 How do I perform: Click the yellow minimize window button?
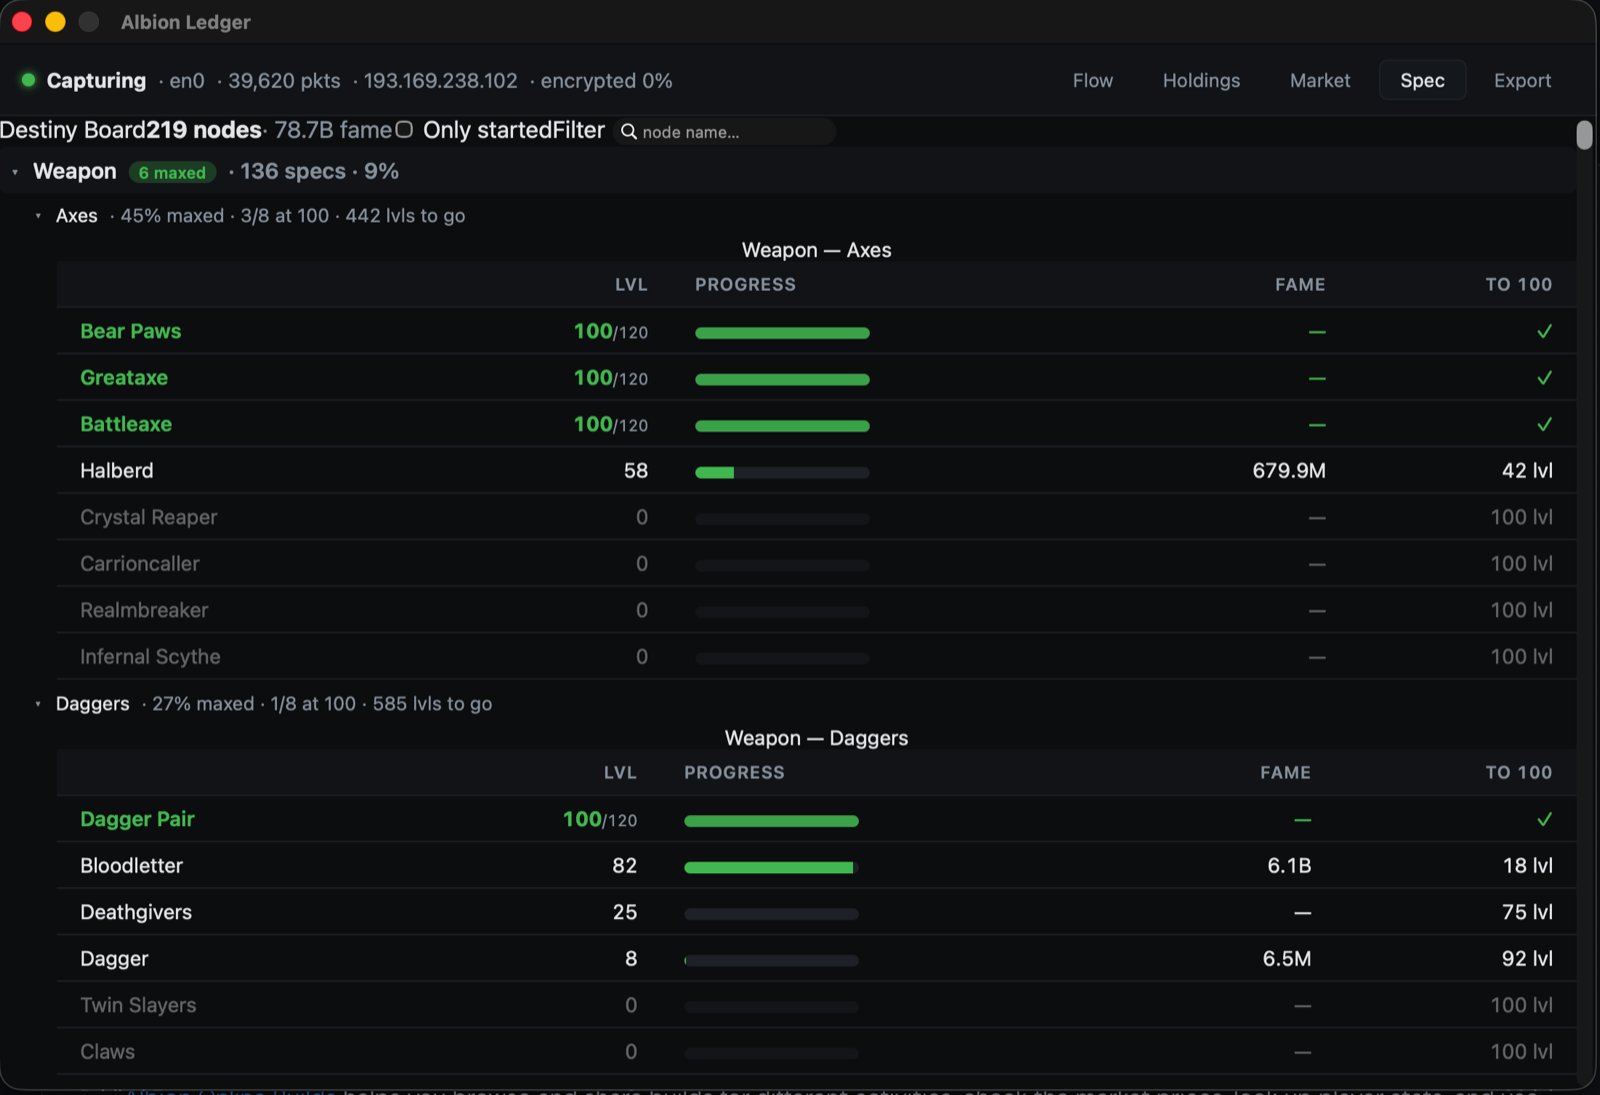tap(55, 22)
